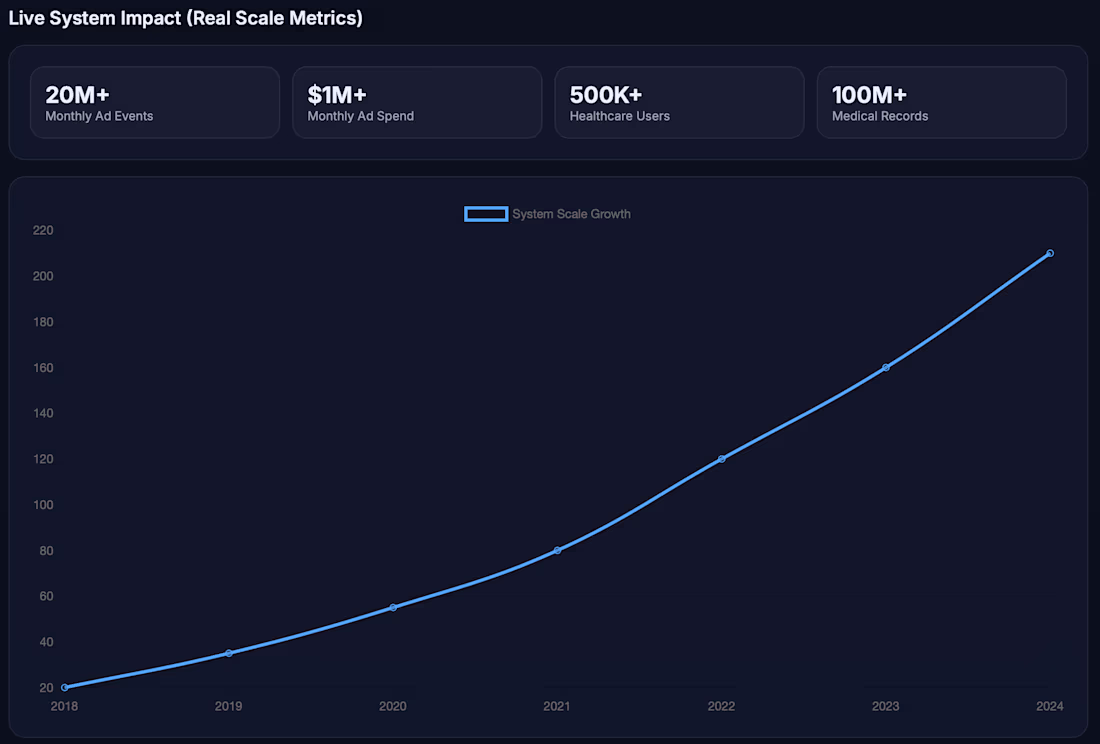The width and height of the screenshot is (1100, 744).
Task: Click the 2018 x-axis label
Action: [65, 706]
